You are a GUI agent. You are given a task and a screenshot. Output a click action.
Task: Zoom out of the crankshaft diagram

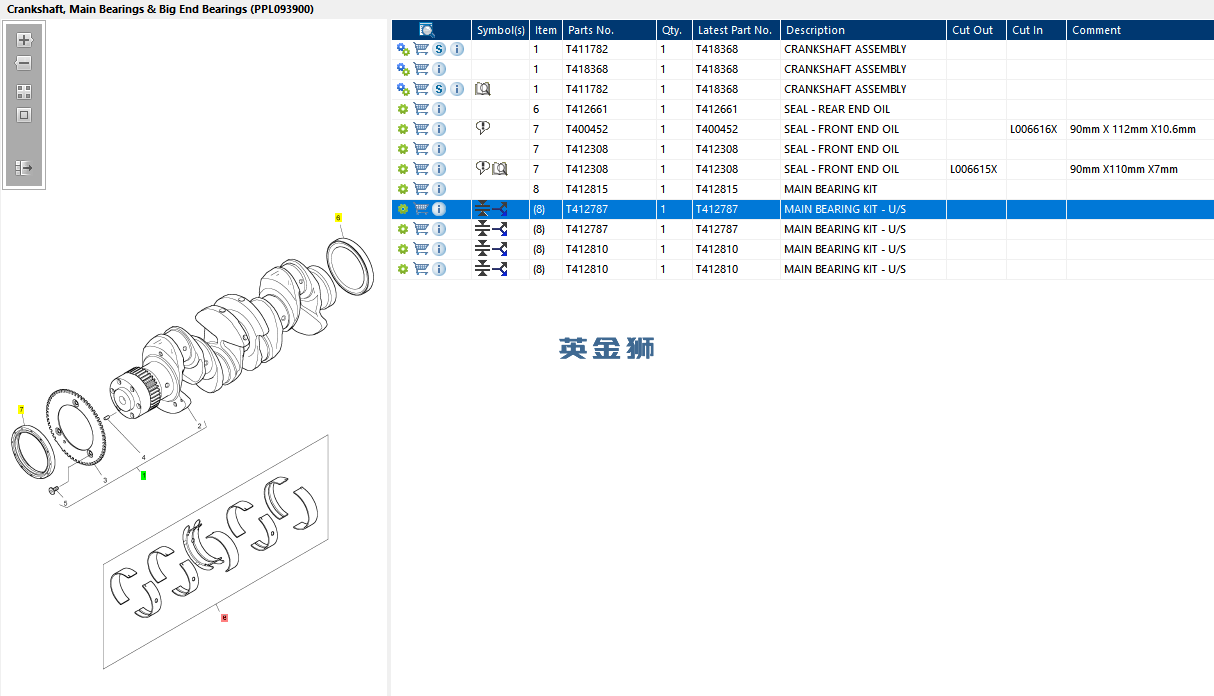click(24, 63)
